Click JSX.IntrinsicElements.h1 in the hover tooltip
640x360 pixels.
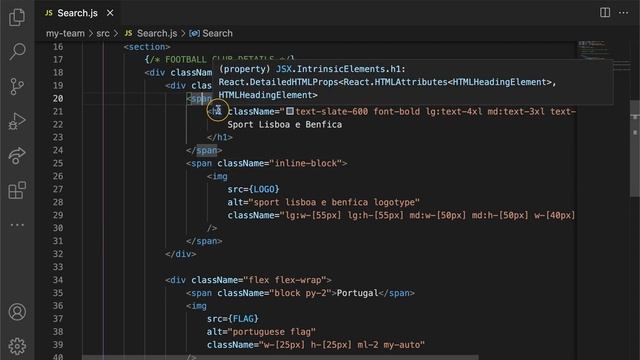tap(338, 69)
